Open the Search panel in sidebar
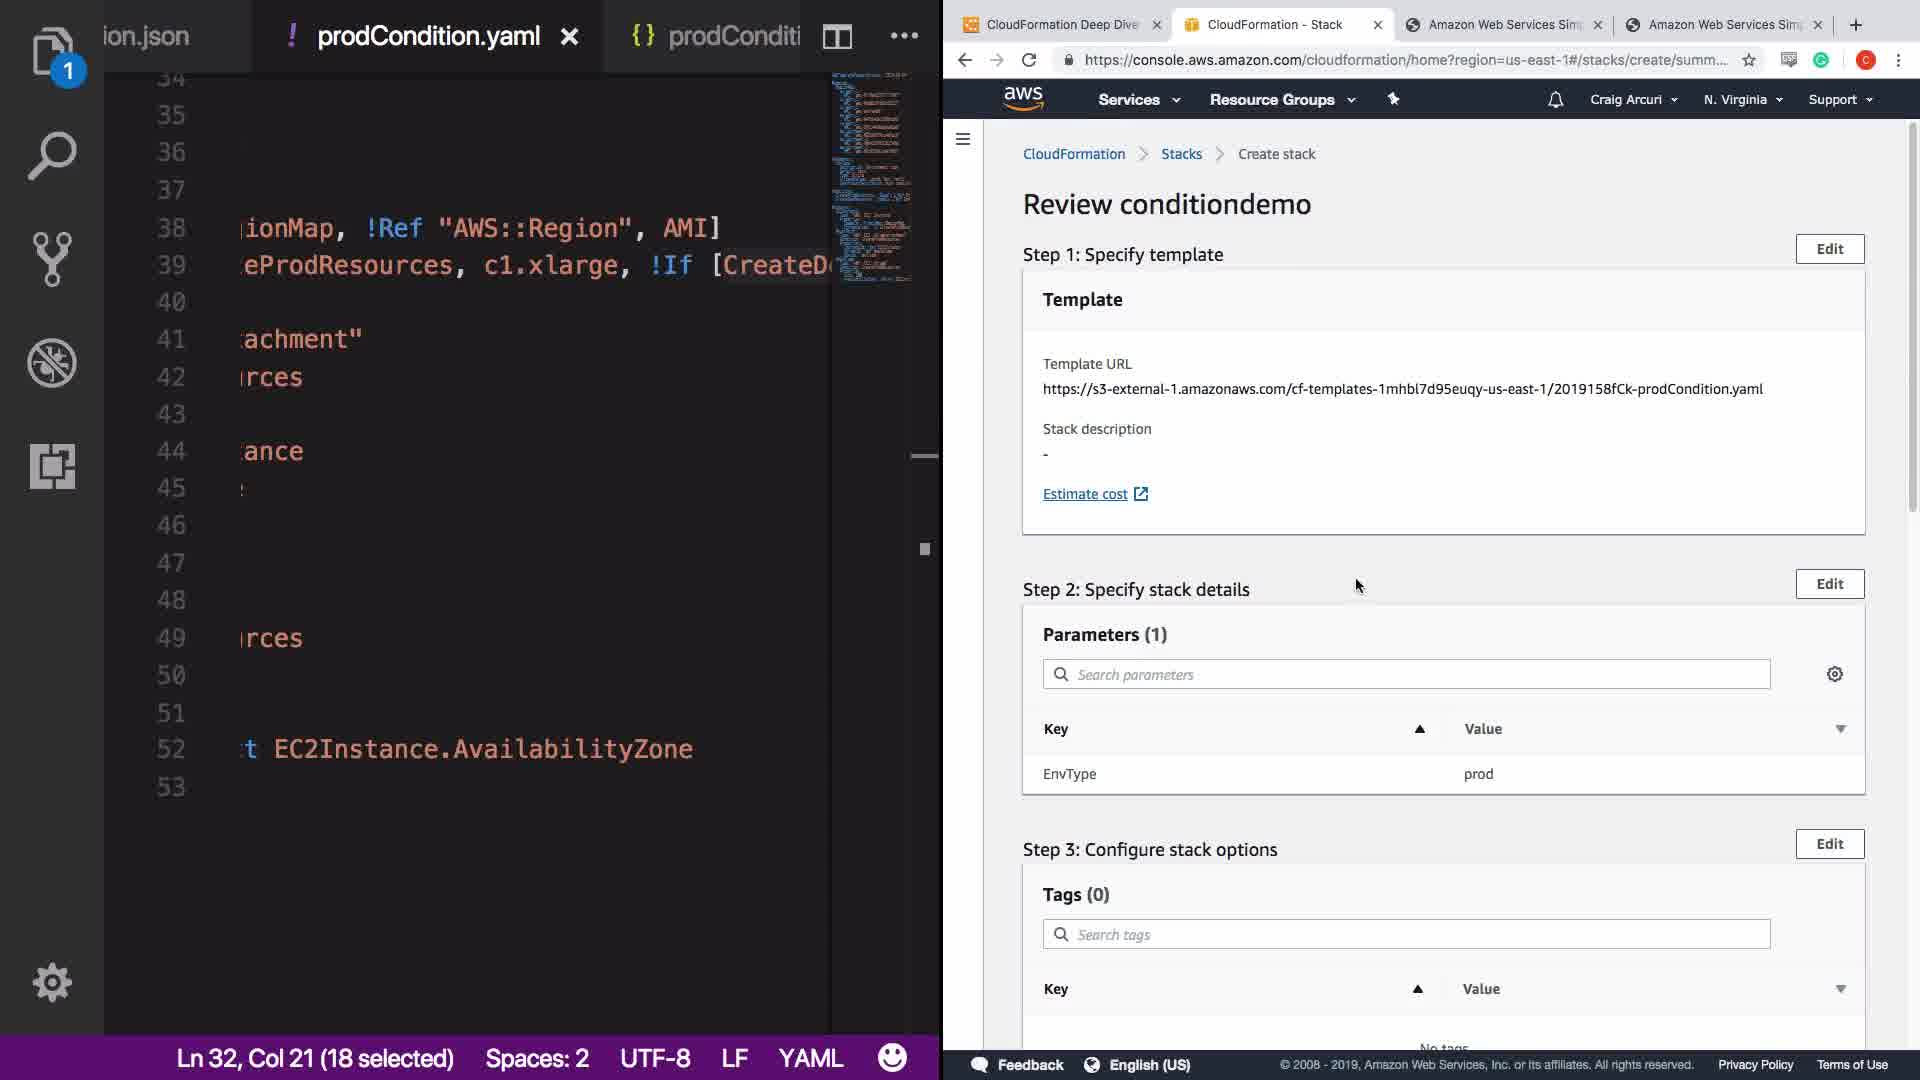The width and height of the screenshot is (1920, 1080). click(x=52, y=156)
